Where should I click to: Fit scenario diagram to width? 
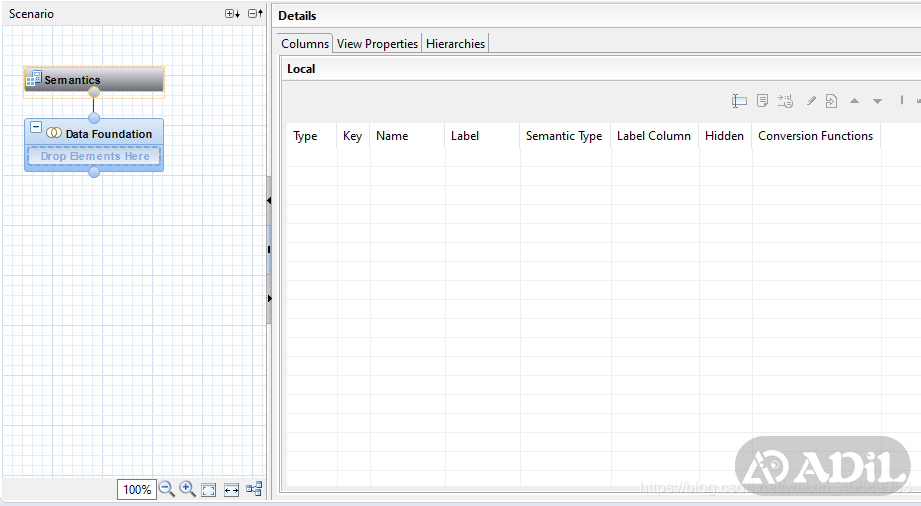(x=231, y=490)
